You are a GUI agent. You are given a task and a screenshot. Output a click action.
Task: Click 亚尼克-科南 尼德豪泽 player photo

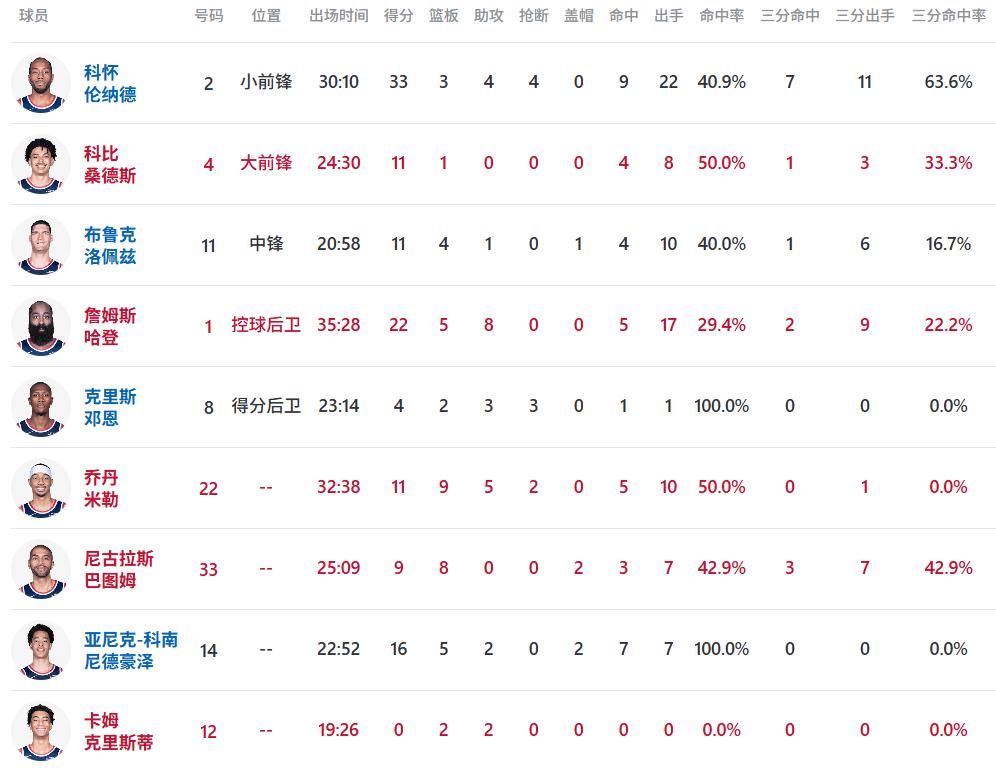coord(41,650)
